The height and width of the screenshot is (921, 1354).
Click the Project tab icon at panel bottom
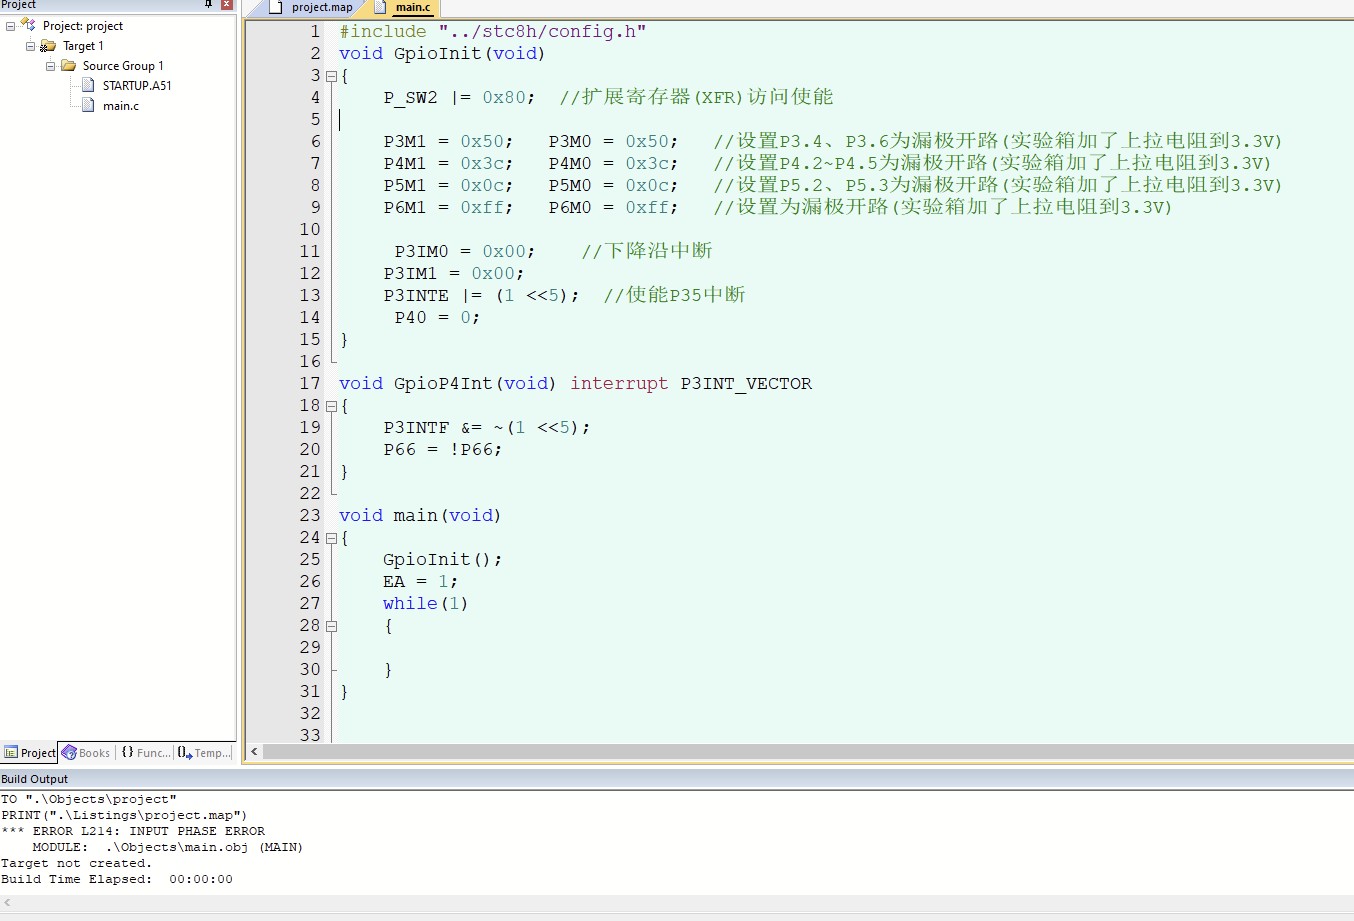(11, 753)
